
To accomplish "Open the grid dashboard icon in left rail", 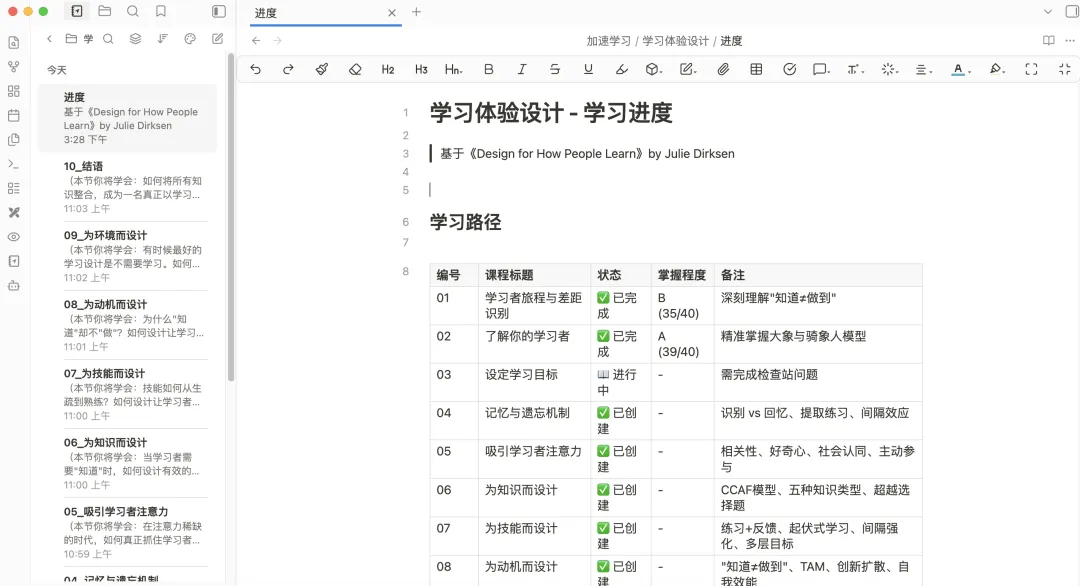I will (14, 91).
